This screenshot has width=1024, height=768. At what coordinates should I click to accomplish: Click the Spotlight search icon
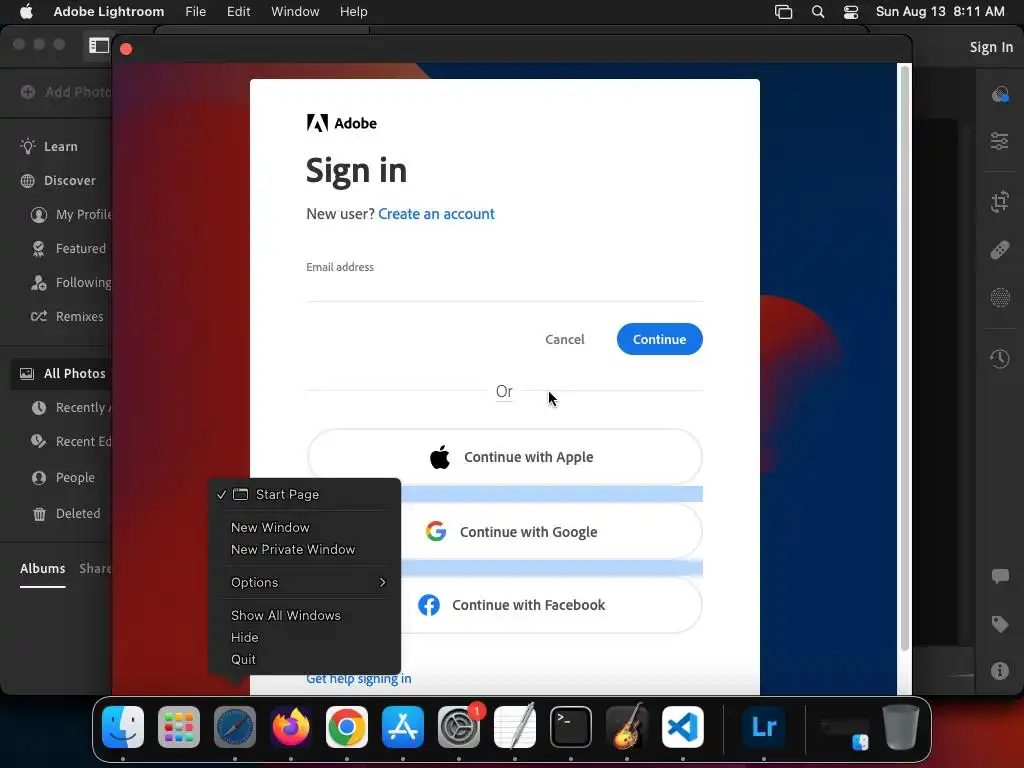818,12
